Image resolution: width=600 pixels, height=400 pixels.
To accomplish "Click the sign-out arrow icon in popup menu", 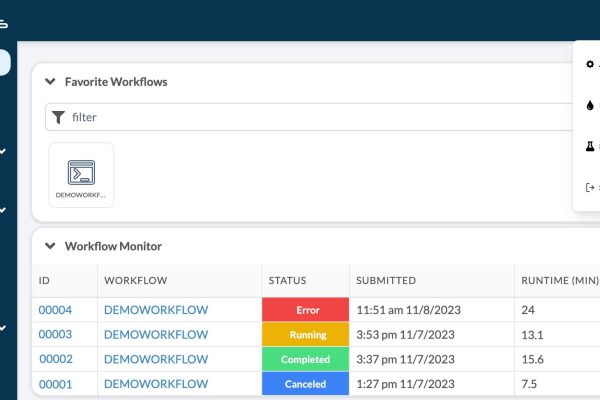I will (x=590, y=187).
